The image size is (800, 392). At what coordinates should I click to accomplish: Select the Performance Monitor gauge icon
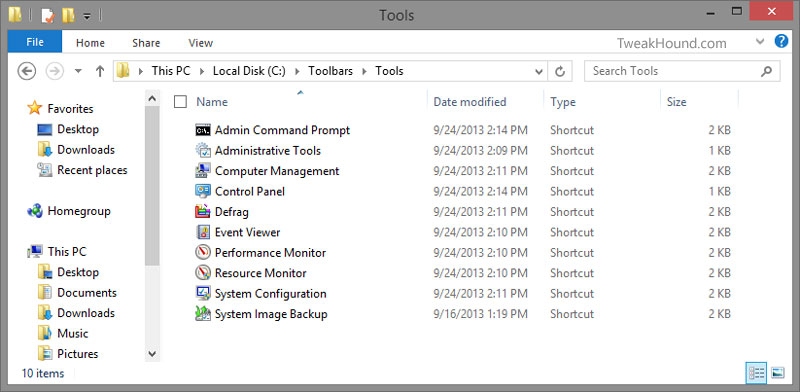pos(203,253)
